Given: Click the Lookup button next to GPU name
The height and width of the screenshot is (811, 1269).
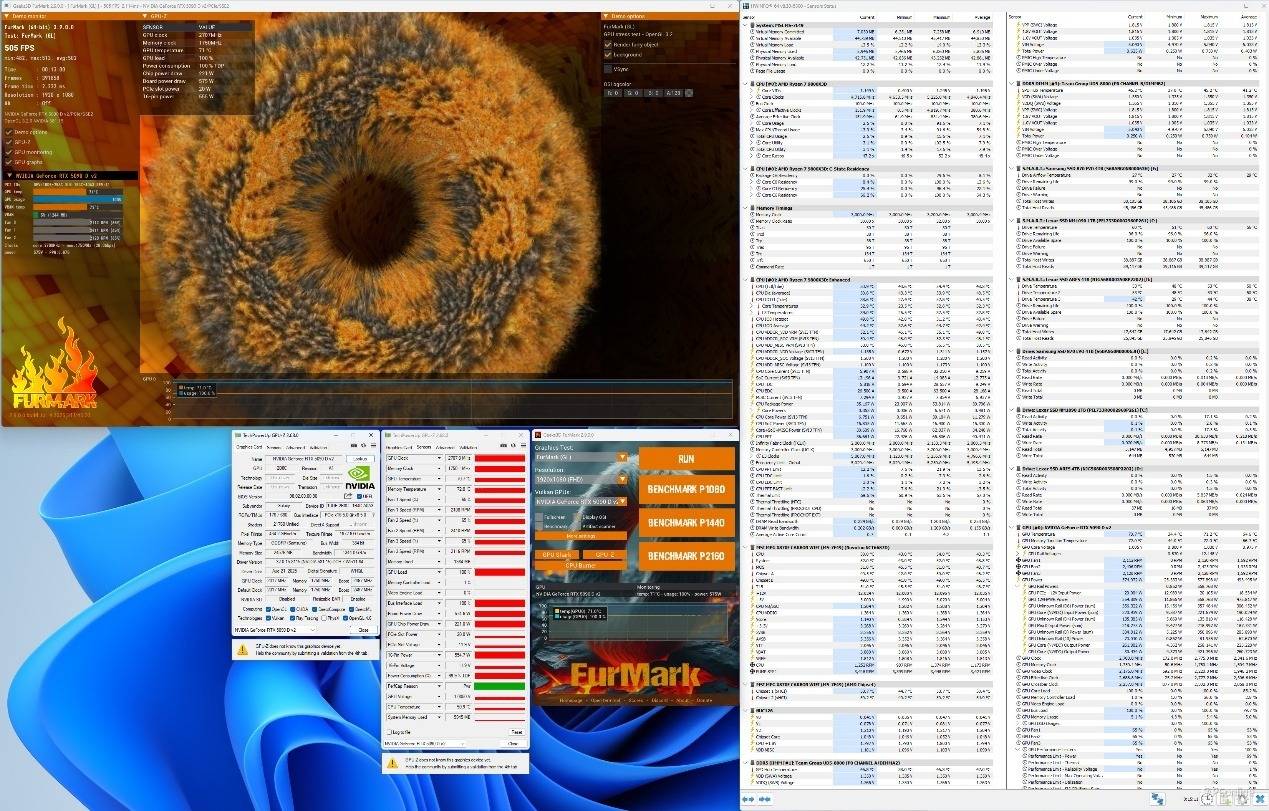Looking at the screenshot, I should point(358,458).
